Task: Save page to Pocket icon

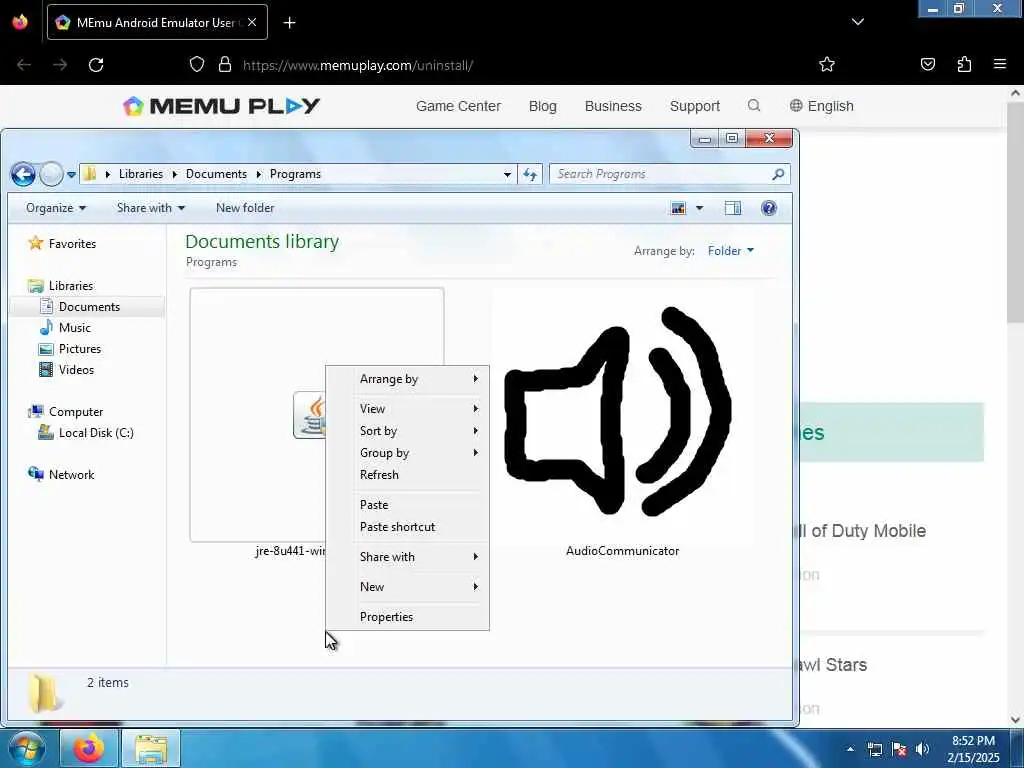Action: tap(927, 64)
